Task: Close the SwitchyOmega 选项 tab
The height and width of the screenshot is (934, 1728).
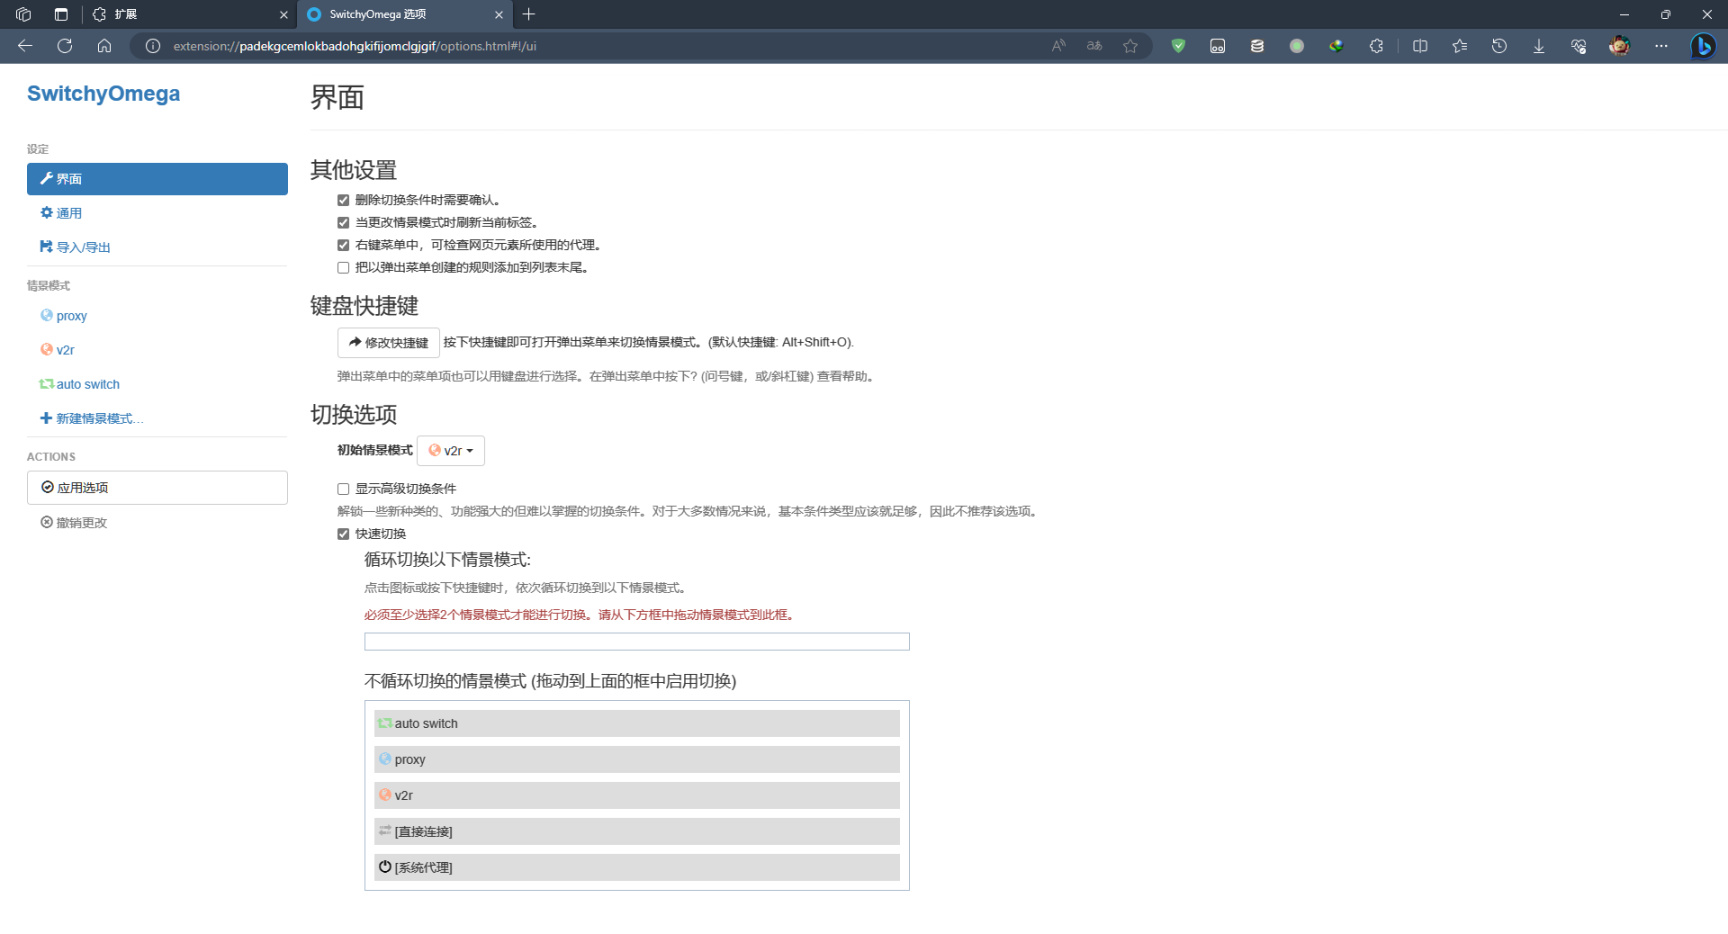Action: click(499, 15)
